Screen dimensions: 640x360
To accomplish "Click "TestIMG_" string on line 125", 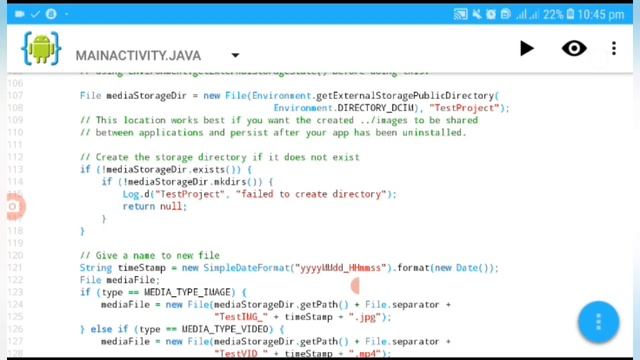I will click(241, 317).
